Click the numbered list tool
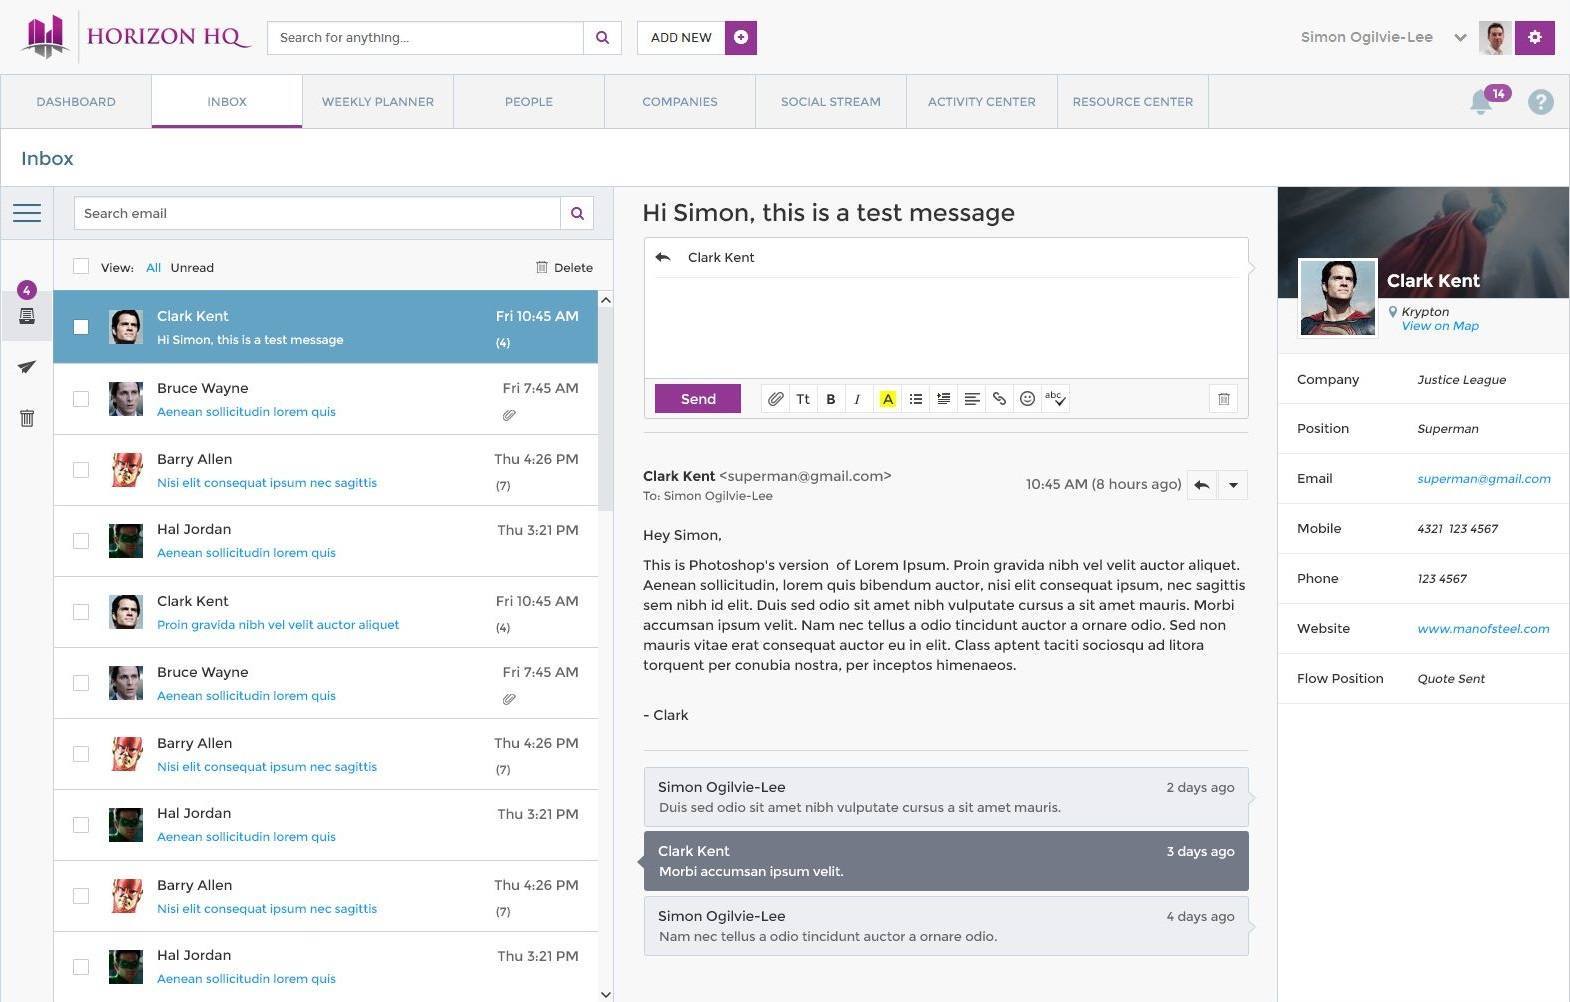 point(943,399)
